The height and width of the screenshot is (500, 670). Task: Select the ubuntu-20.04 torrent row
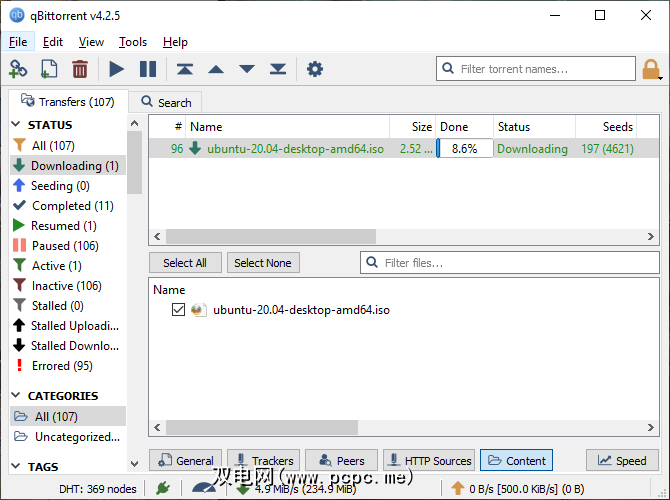pyautogui.click(x=403, y=148)
